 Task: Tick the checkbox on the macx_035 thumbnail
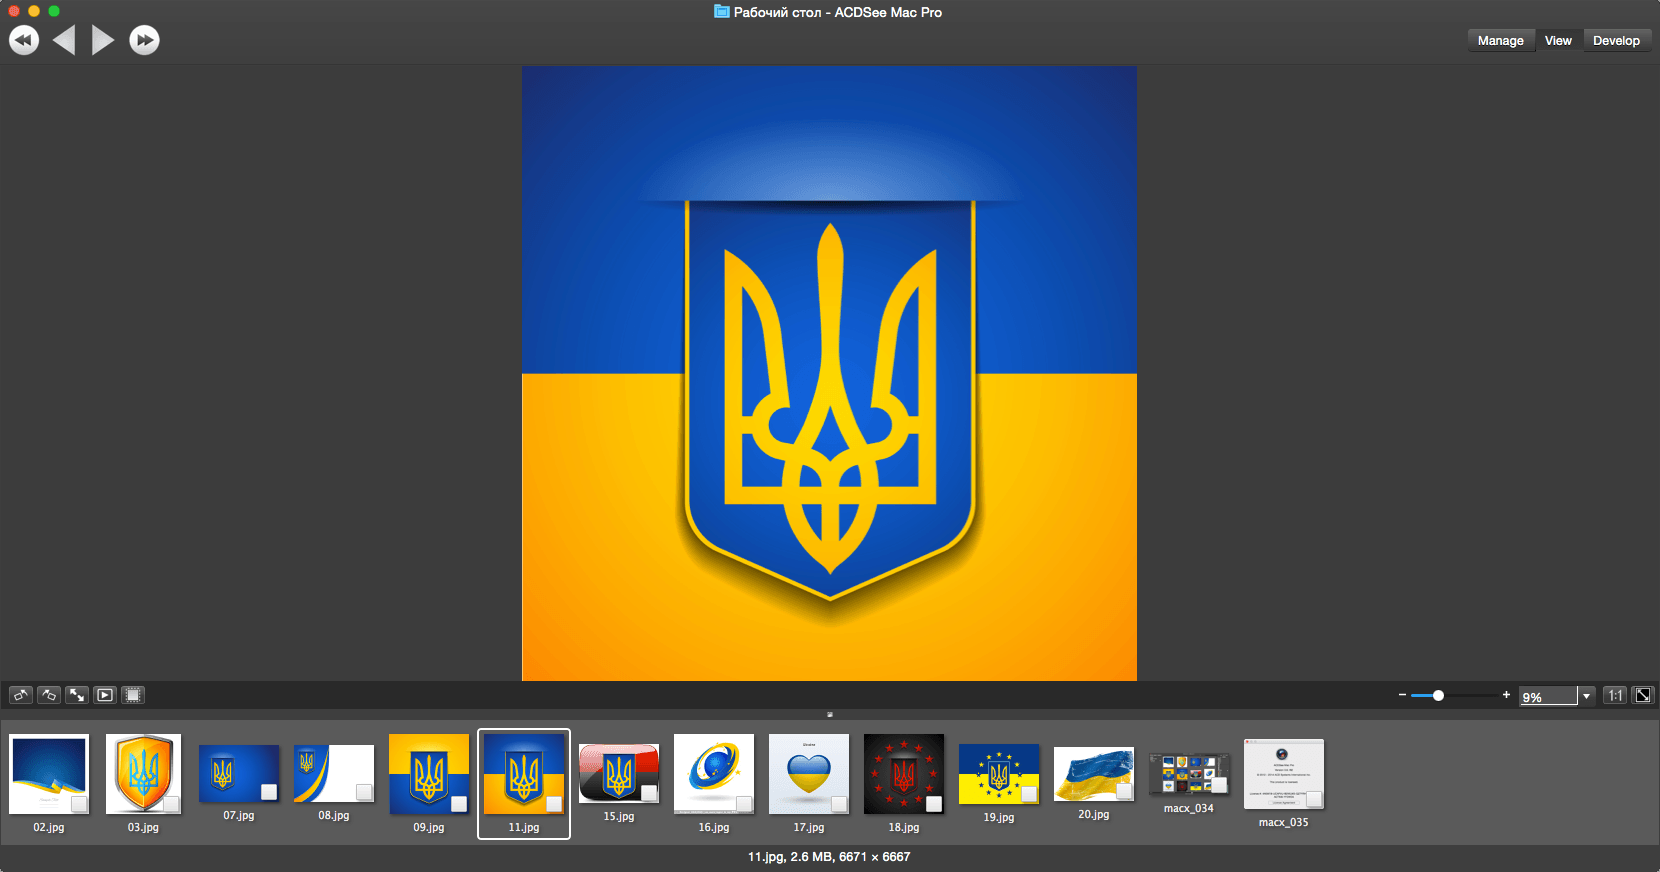click(x=1314, y=799)
